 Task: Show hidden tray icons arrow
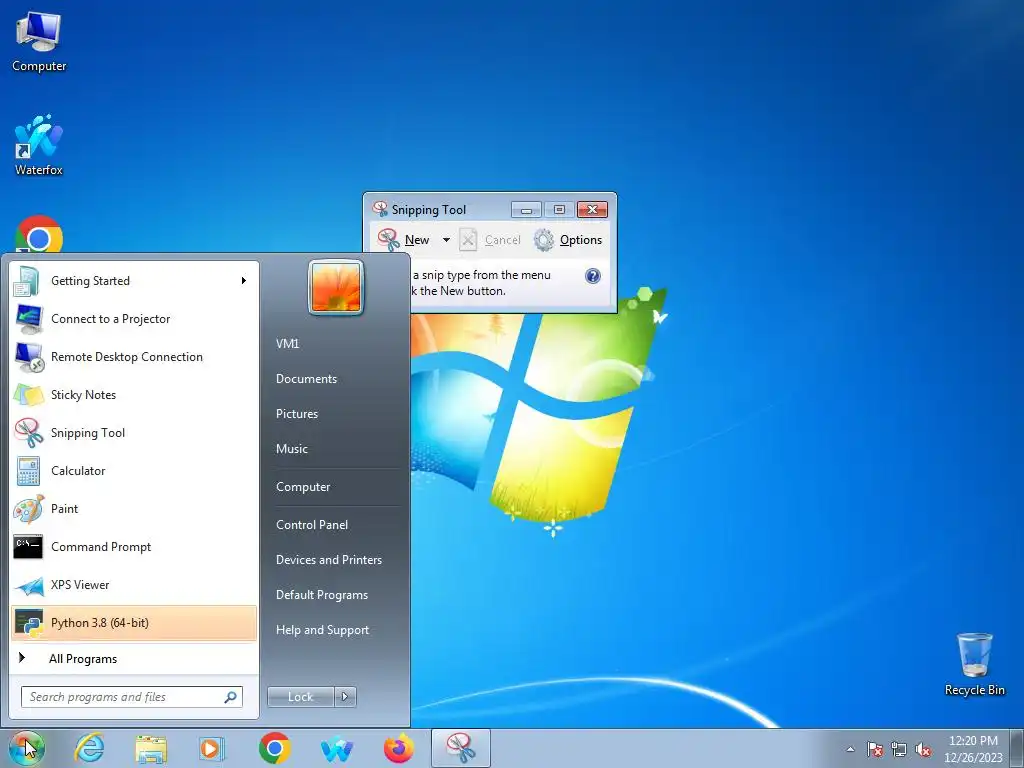850,749
